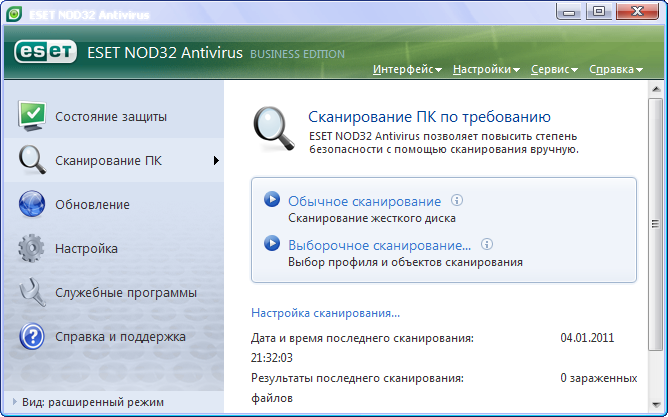Click the last scan date 04.01.2011
The image size is (668, 417).
pos(587,338)
